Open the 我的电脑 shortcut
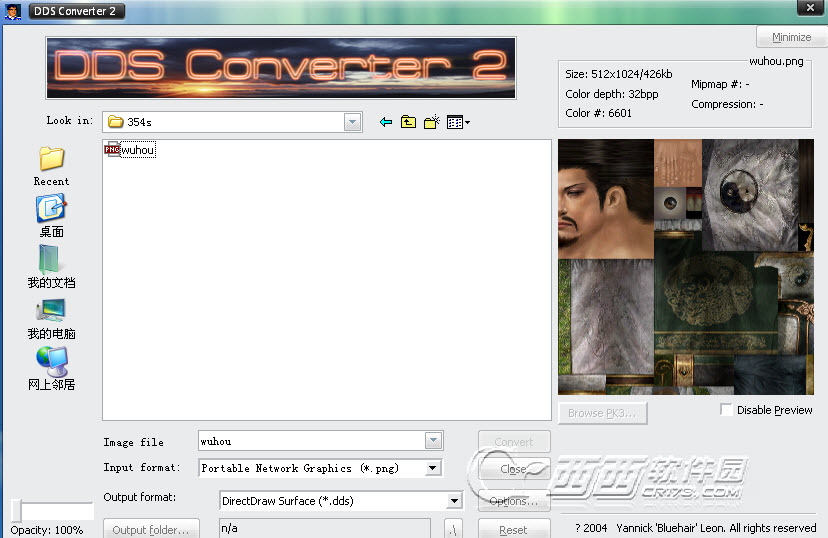The height and width of the screenshot is (538, 828). 51,318
